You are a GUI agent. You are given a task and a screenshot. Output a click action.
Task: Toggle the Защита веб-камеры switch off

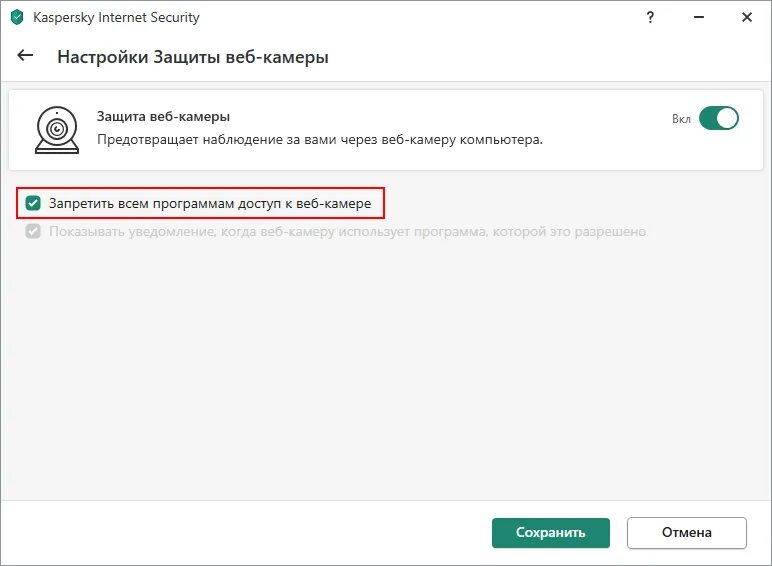point(718,119)
